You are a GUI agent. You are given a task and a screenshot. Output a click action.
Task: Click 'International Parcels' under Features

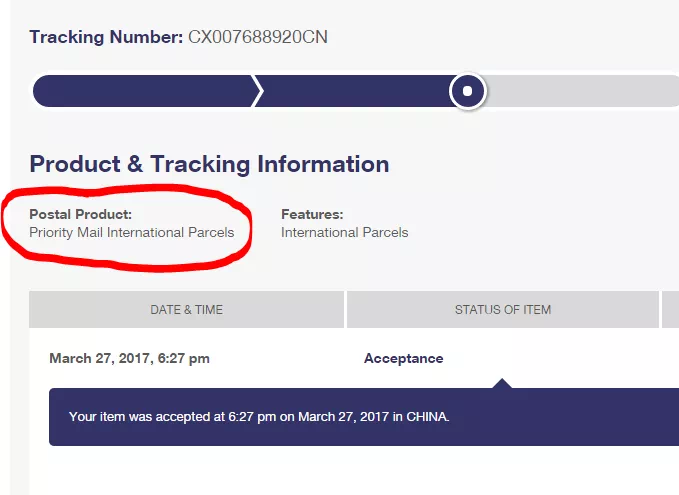[x=344, y=232]
